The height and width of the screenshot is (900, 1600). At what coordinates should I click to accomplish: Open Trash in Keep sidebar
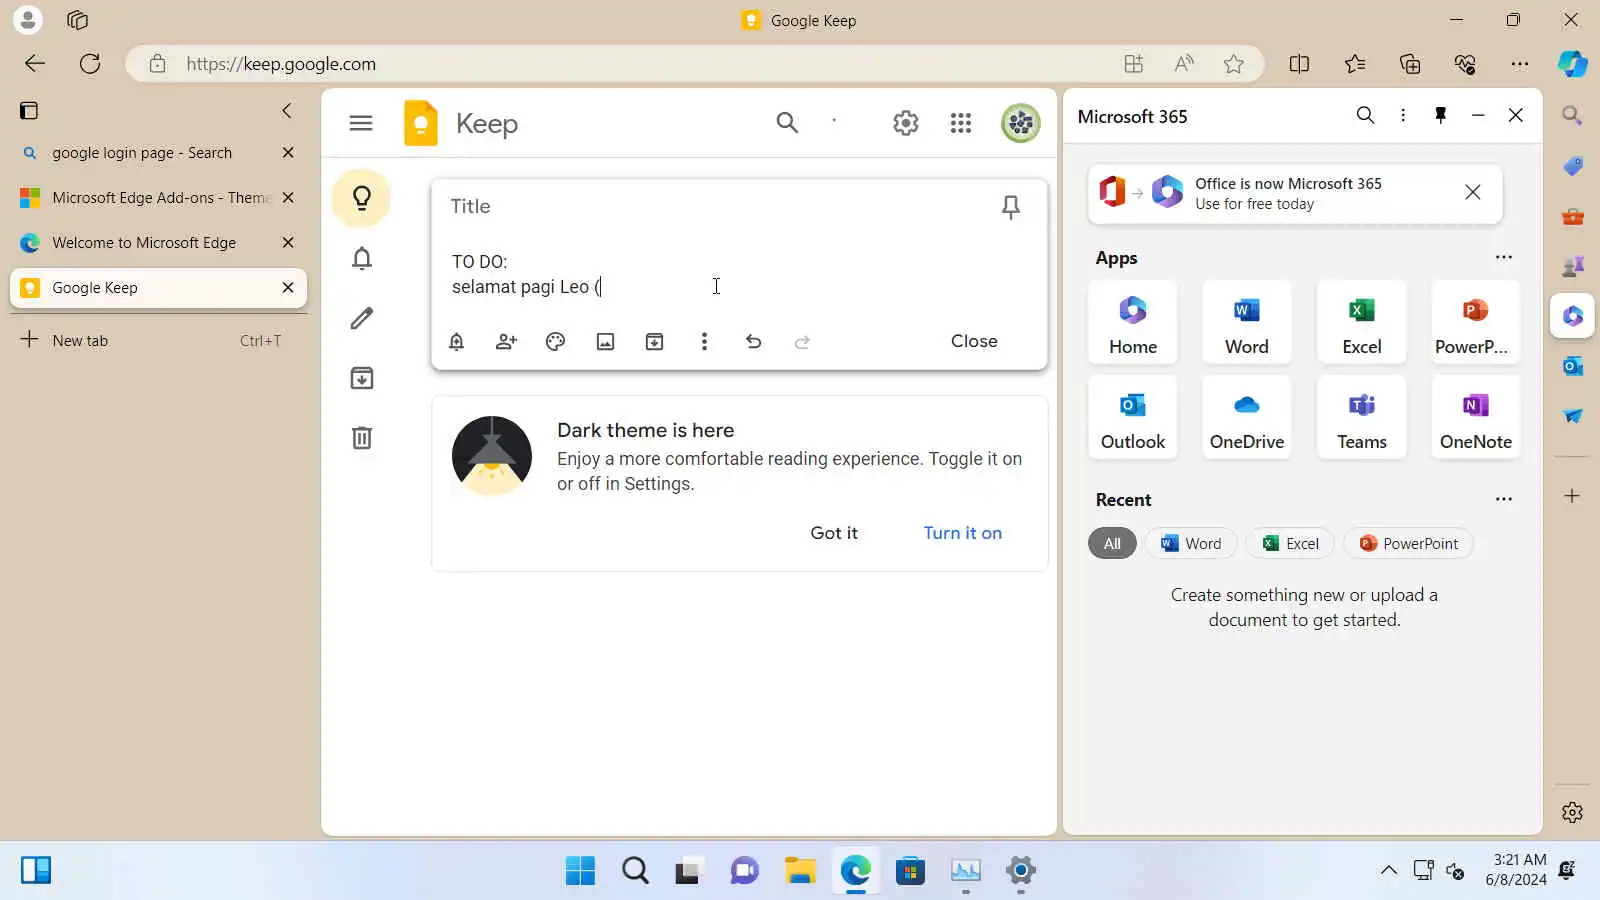click(x=362, y=438)
